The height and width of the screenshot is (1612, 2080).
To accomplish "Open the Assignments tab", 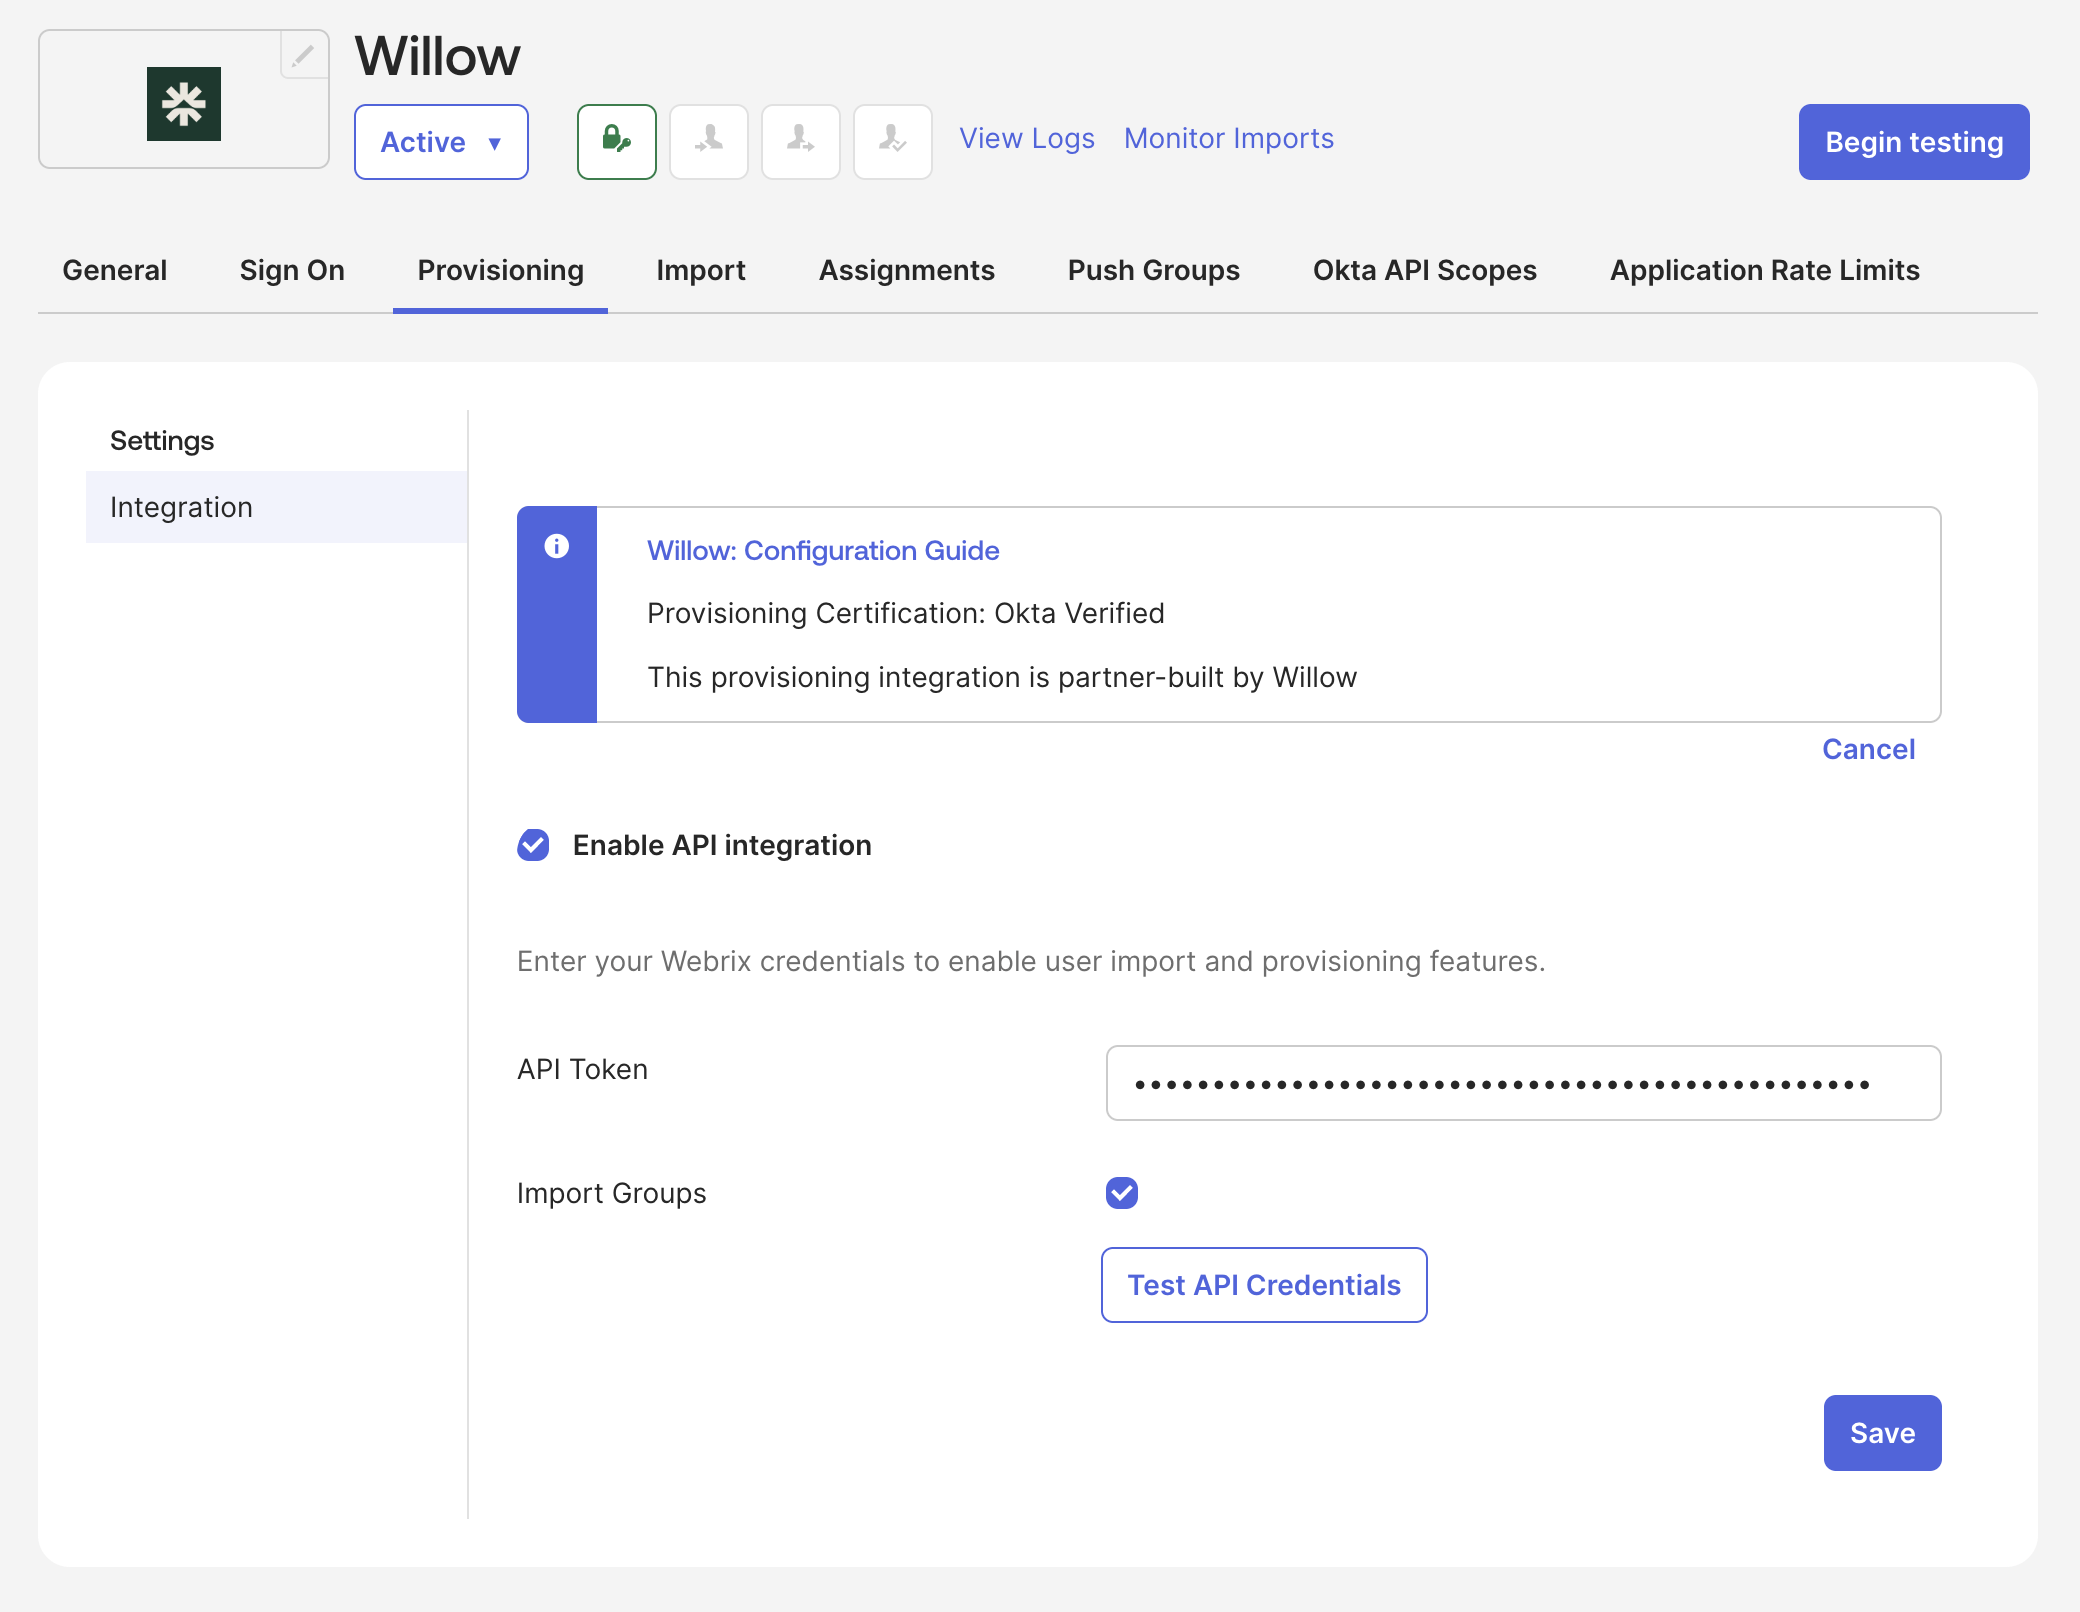I will (907, 270).
